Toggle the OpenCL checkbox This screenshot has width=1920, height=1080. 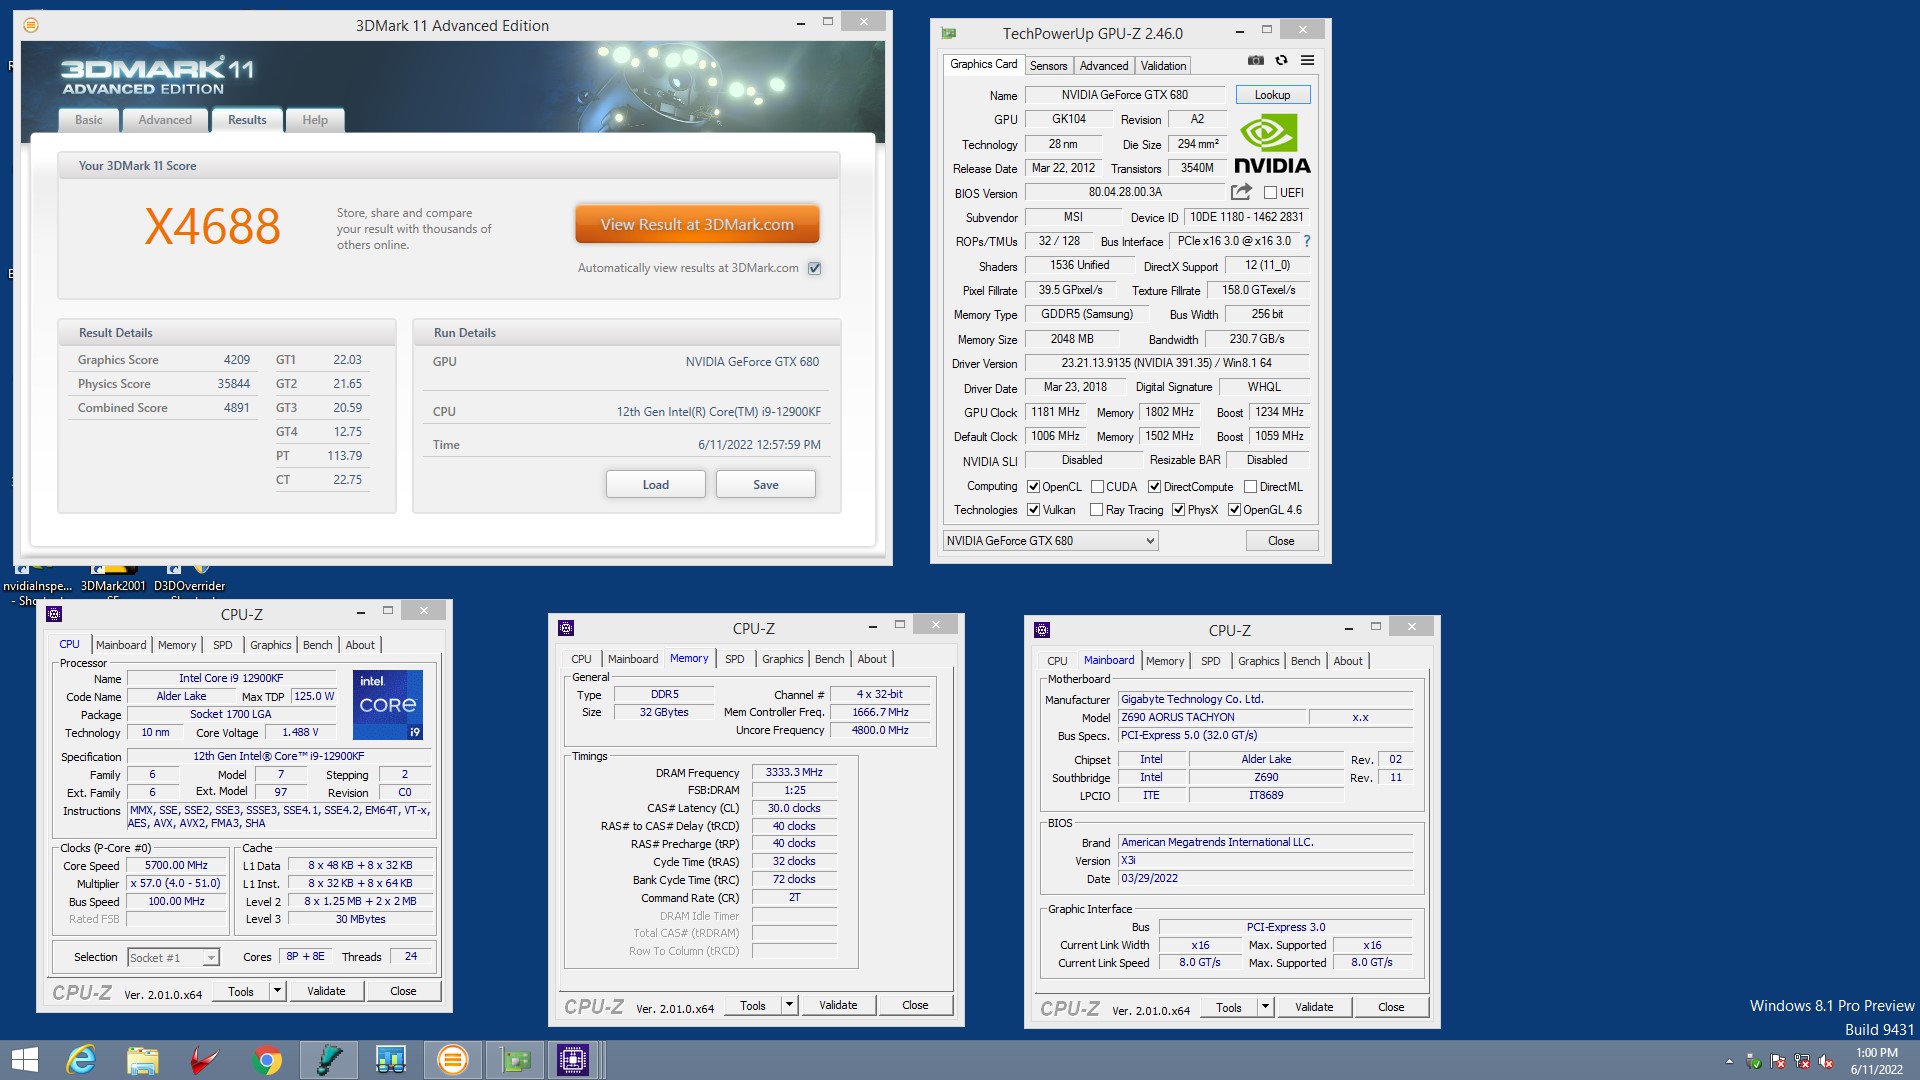pos(1034,487)
